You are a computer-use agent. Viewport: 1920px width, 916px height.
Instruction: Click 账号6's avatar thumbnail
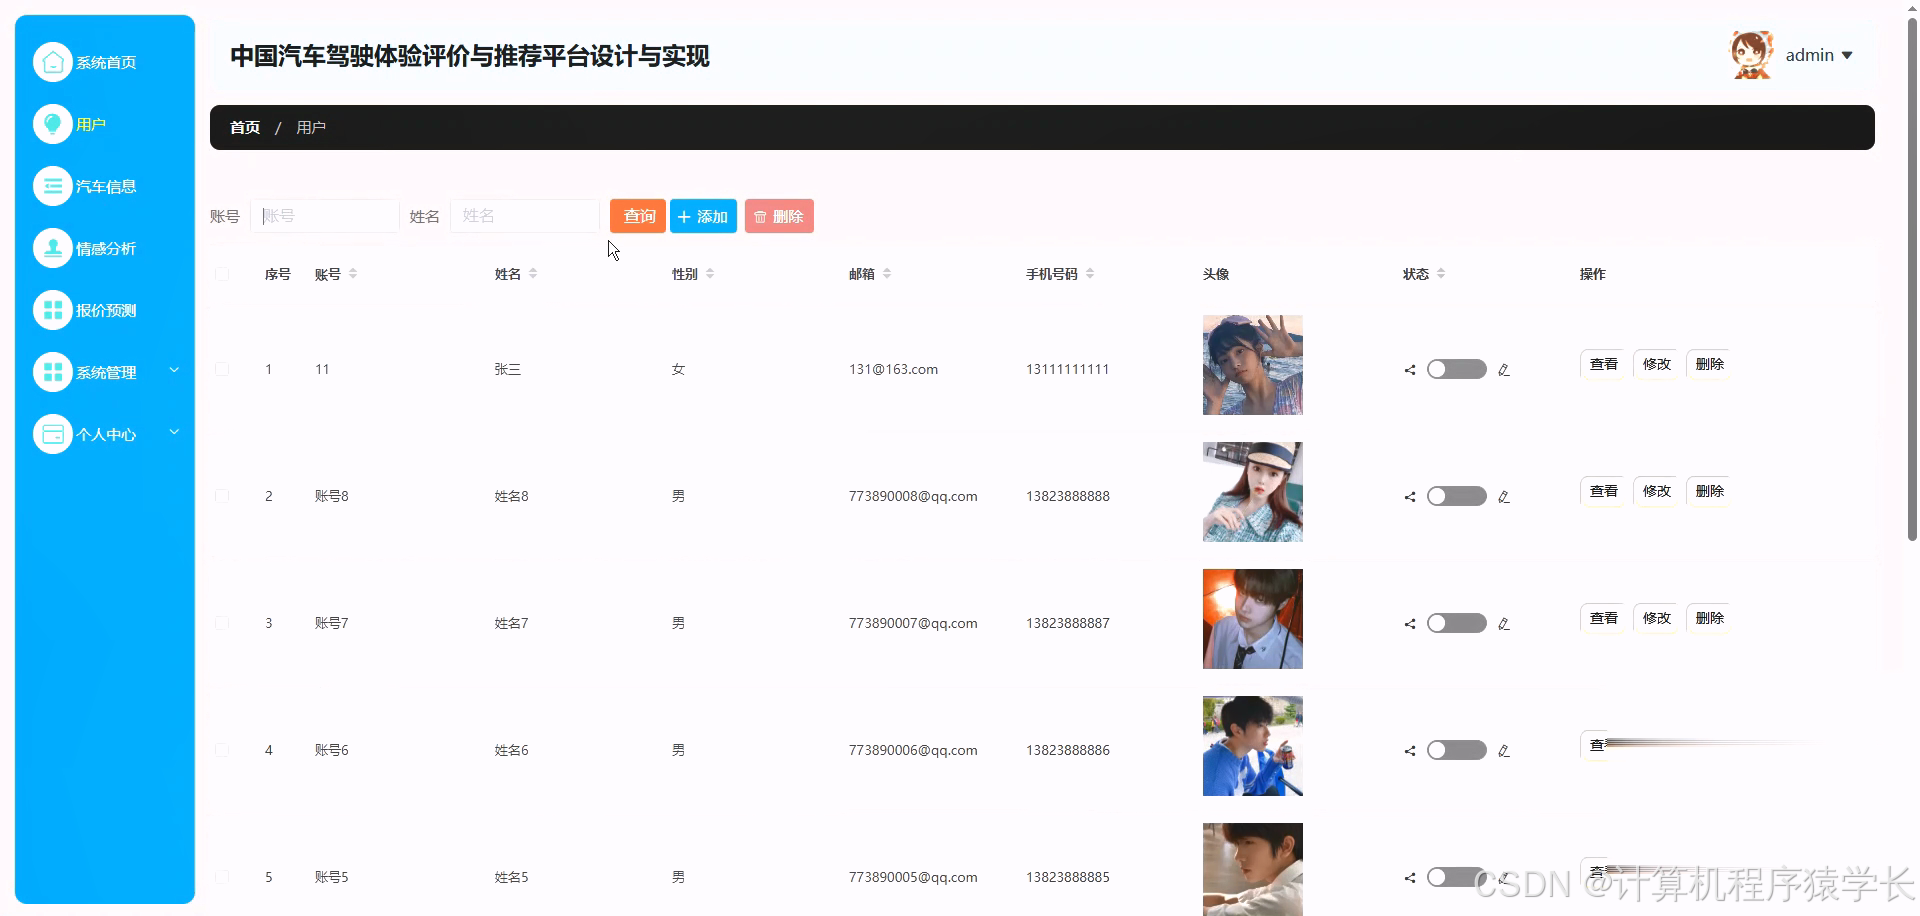click(x=1253, y=746)
